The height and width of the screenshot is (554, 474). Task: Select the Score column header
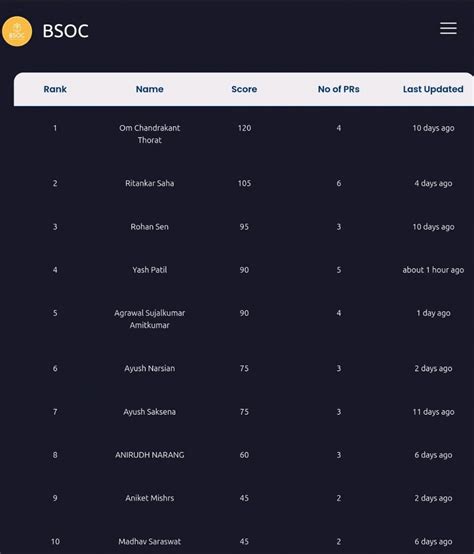point(244,89)
